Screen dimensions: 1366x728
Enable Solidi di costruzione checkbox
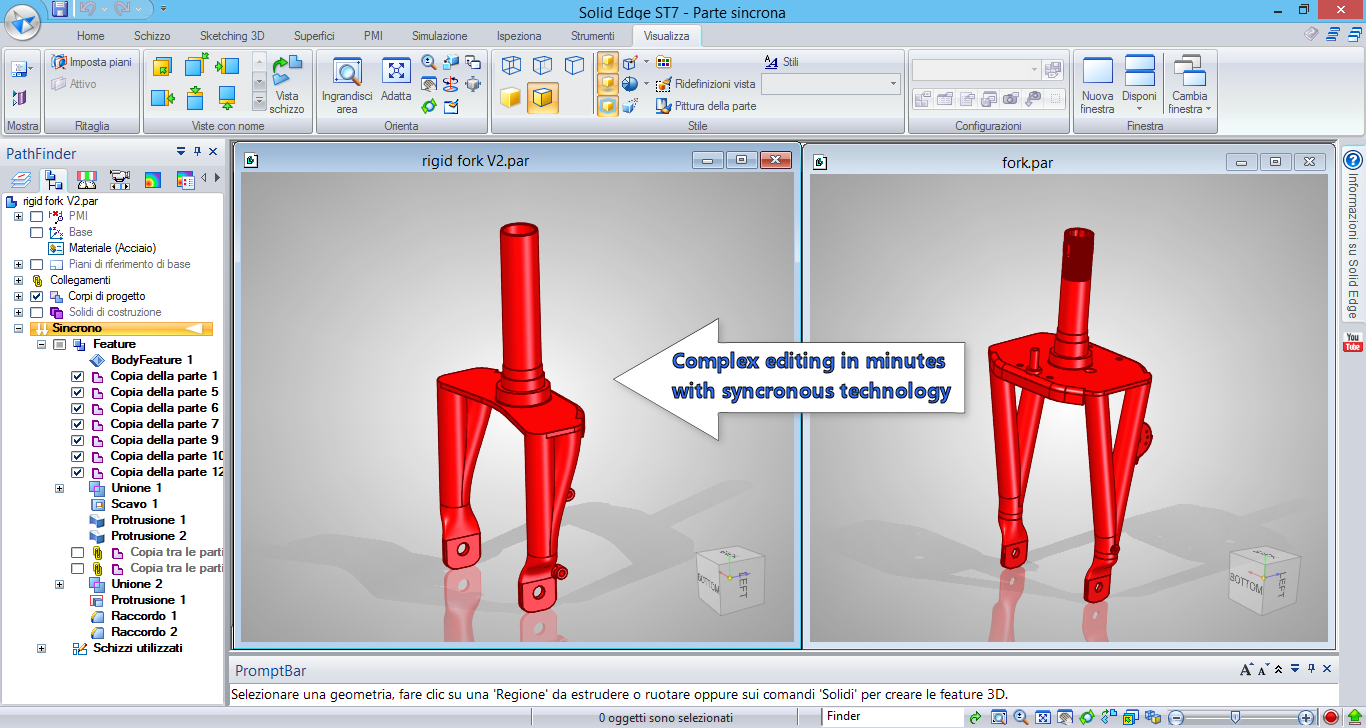point(37,312)
